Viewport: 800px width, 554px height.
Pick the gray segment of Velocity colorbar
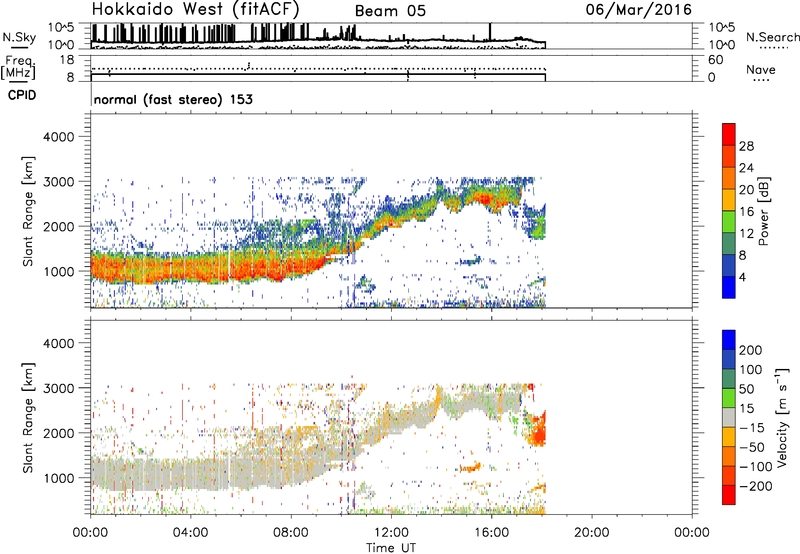point(729,417)
